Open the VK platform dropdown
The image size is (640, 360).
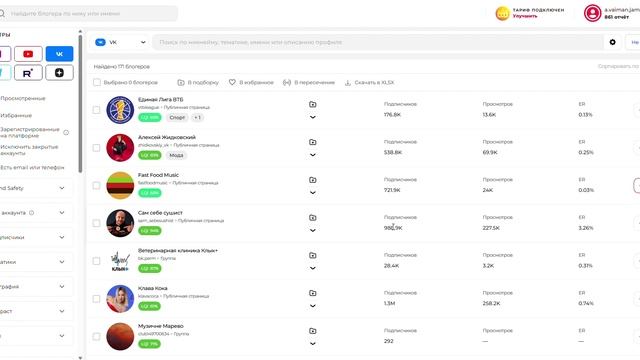tap(120, 42)
